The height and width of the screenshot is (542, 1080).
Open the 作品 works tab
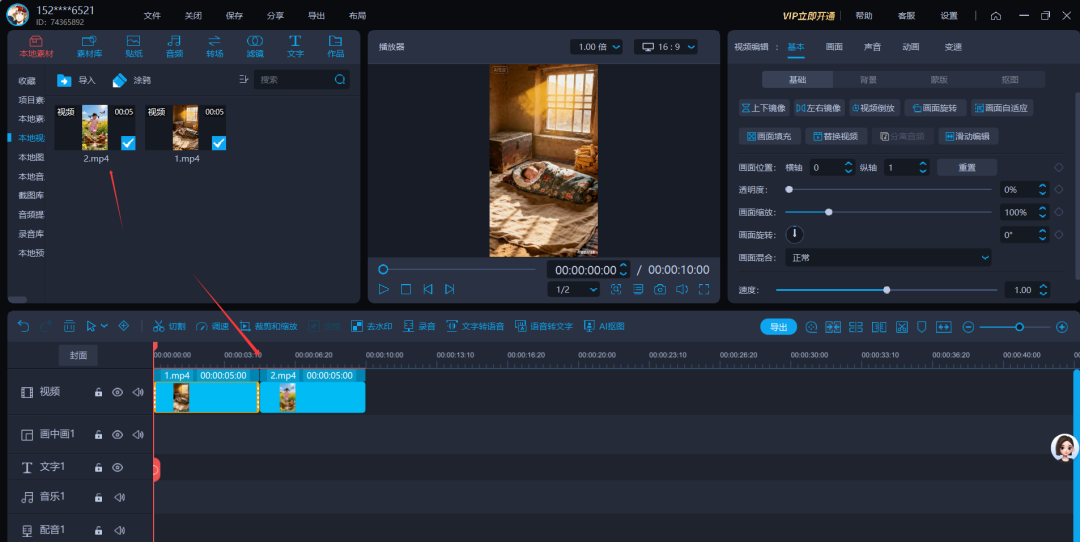335,47
